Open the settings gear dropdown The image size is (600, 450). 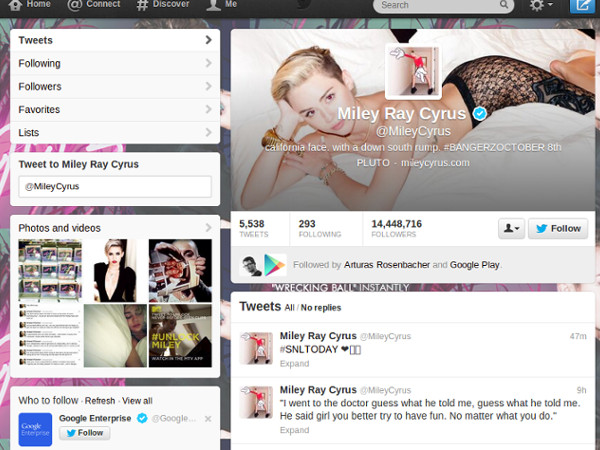[543, 5]
